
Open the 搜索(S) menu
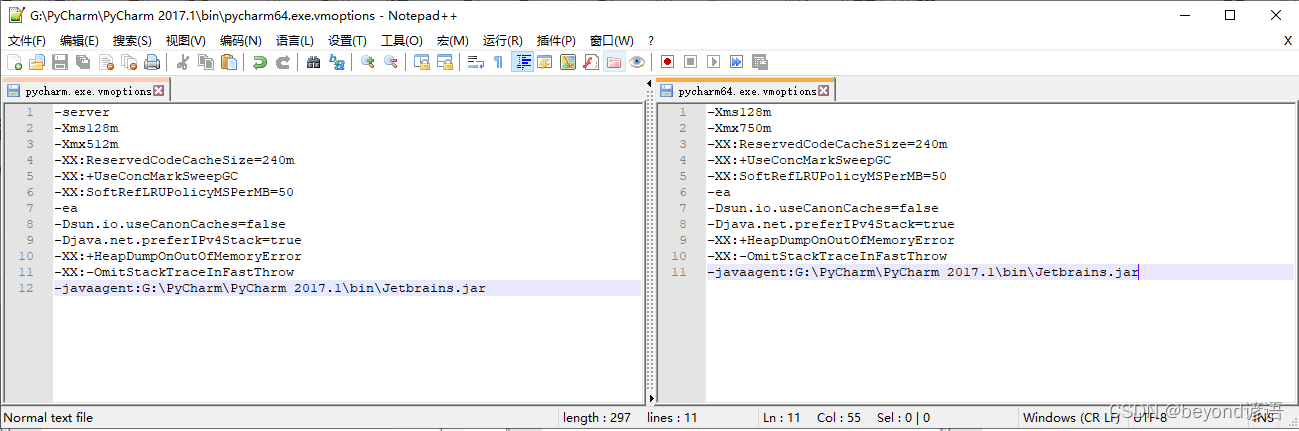point(132,41)
